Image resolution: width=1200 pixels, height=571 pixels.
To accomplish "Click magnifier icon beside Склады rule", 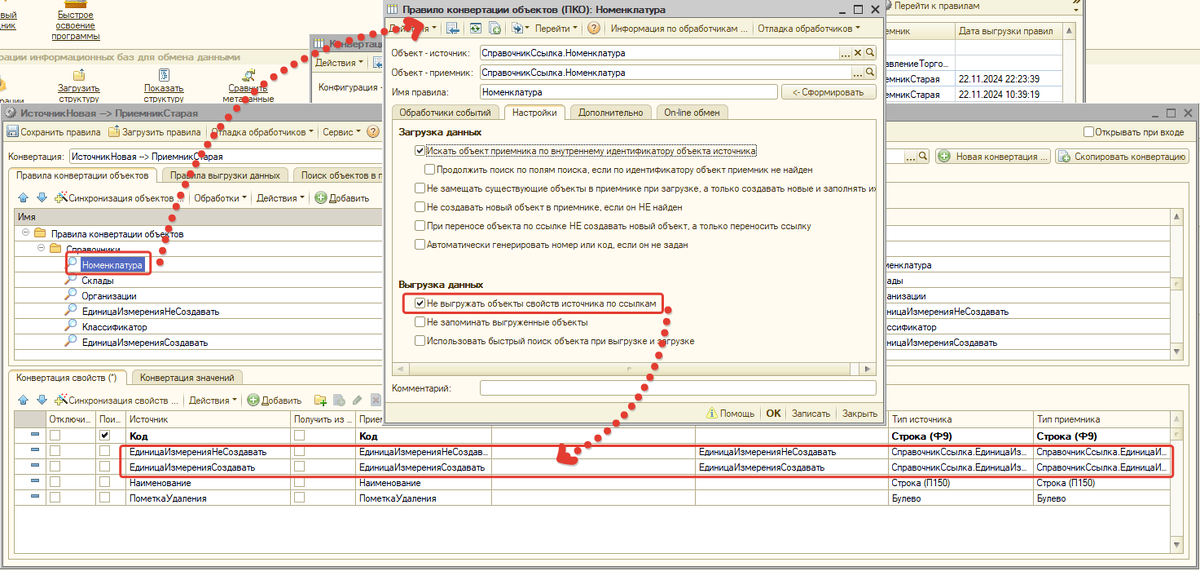I will coord(71,281).
